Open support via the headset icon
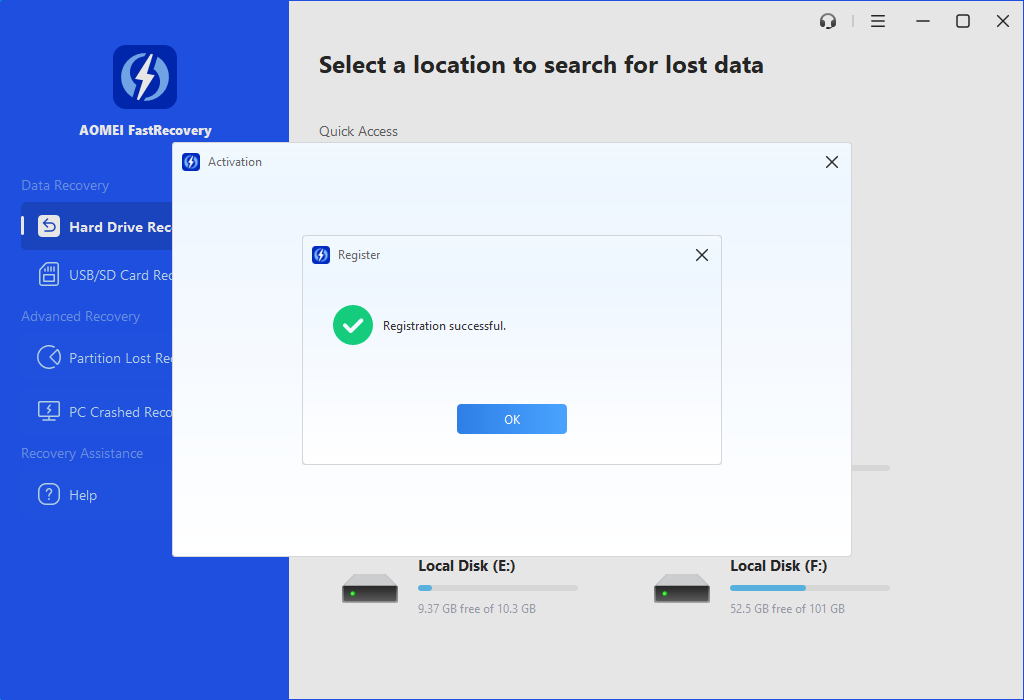 pos(827,21)
